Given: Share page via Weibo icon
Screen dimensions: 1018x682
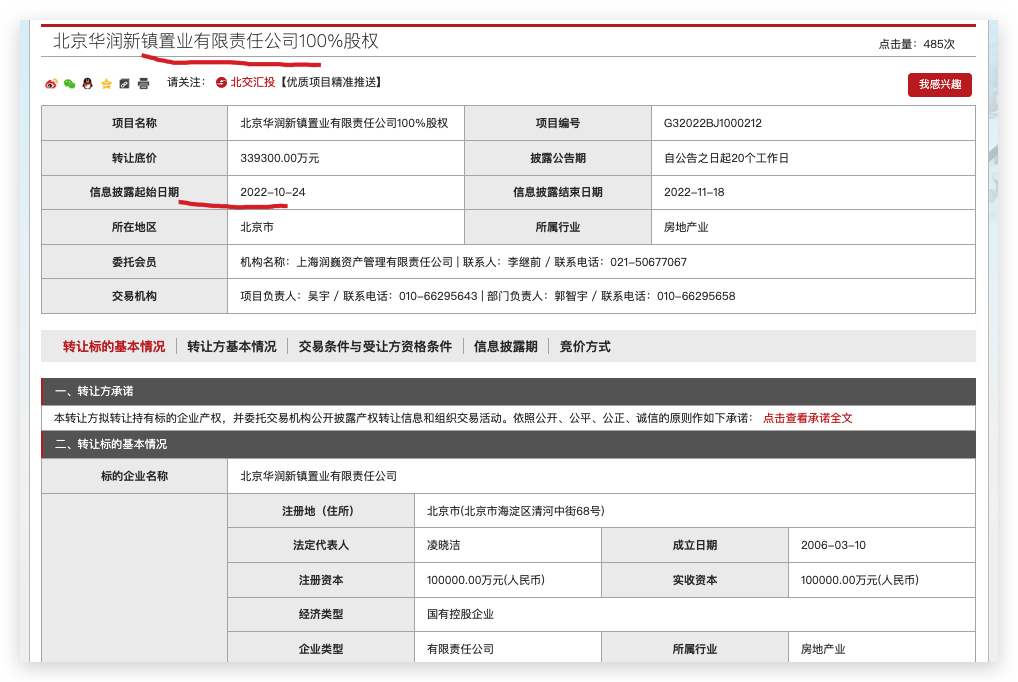Looking at the screenshot, I should coord(51,84).
